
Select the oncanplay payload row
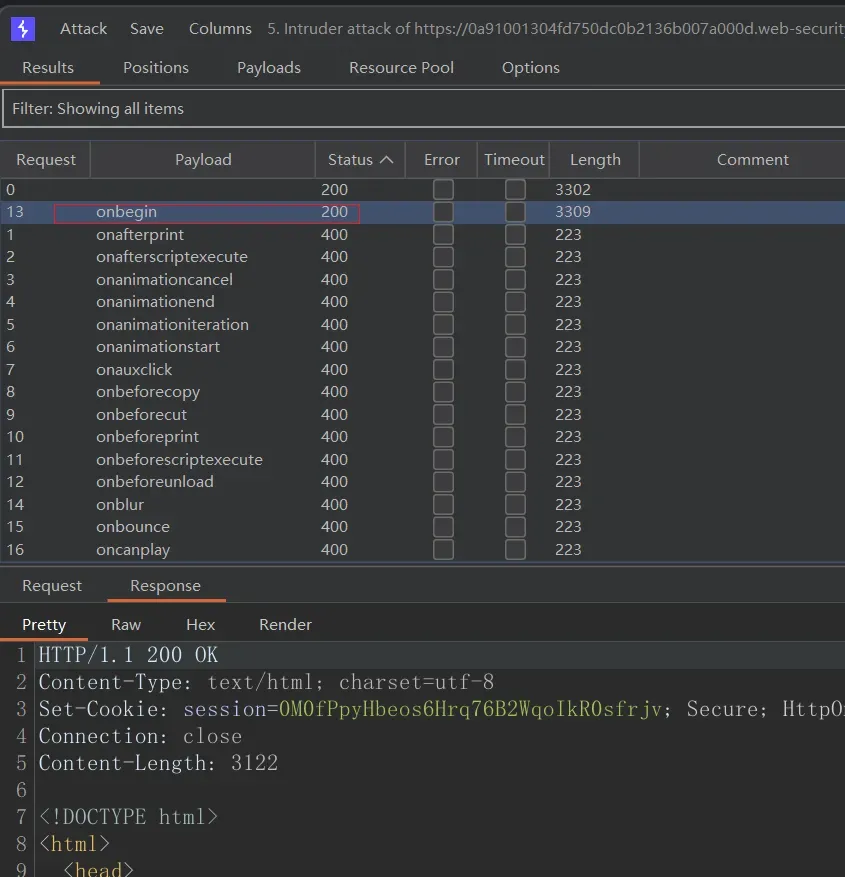[423, 550]
